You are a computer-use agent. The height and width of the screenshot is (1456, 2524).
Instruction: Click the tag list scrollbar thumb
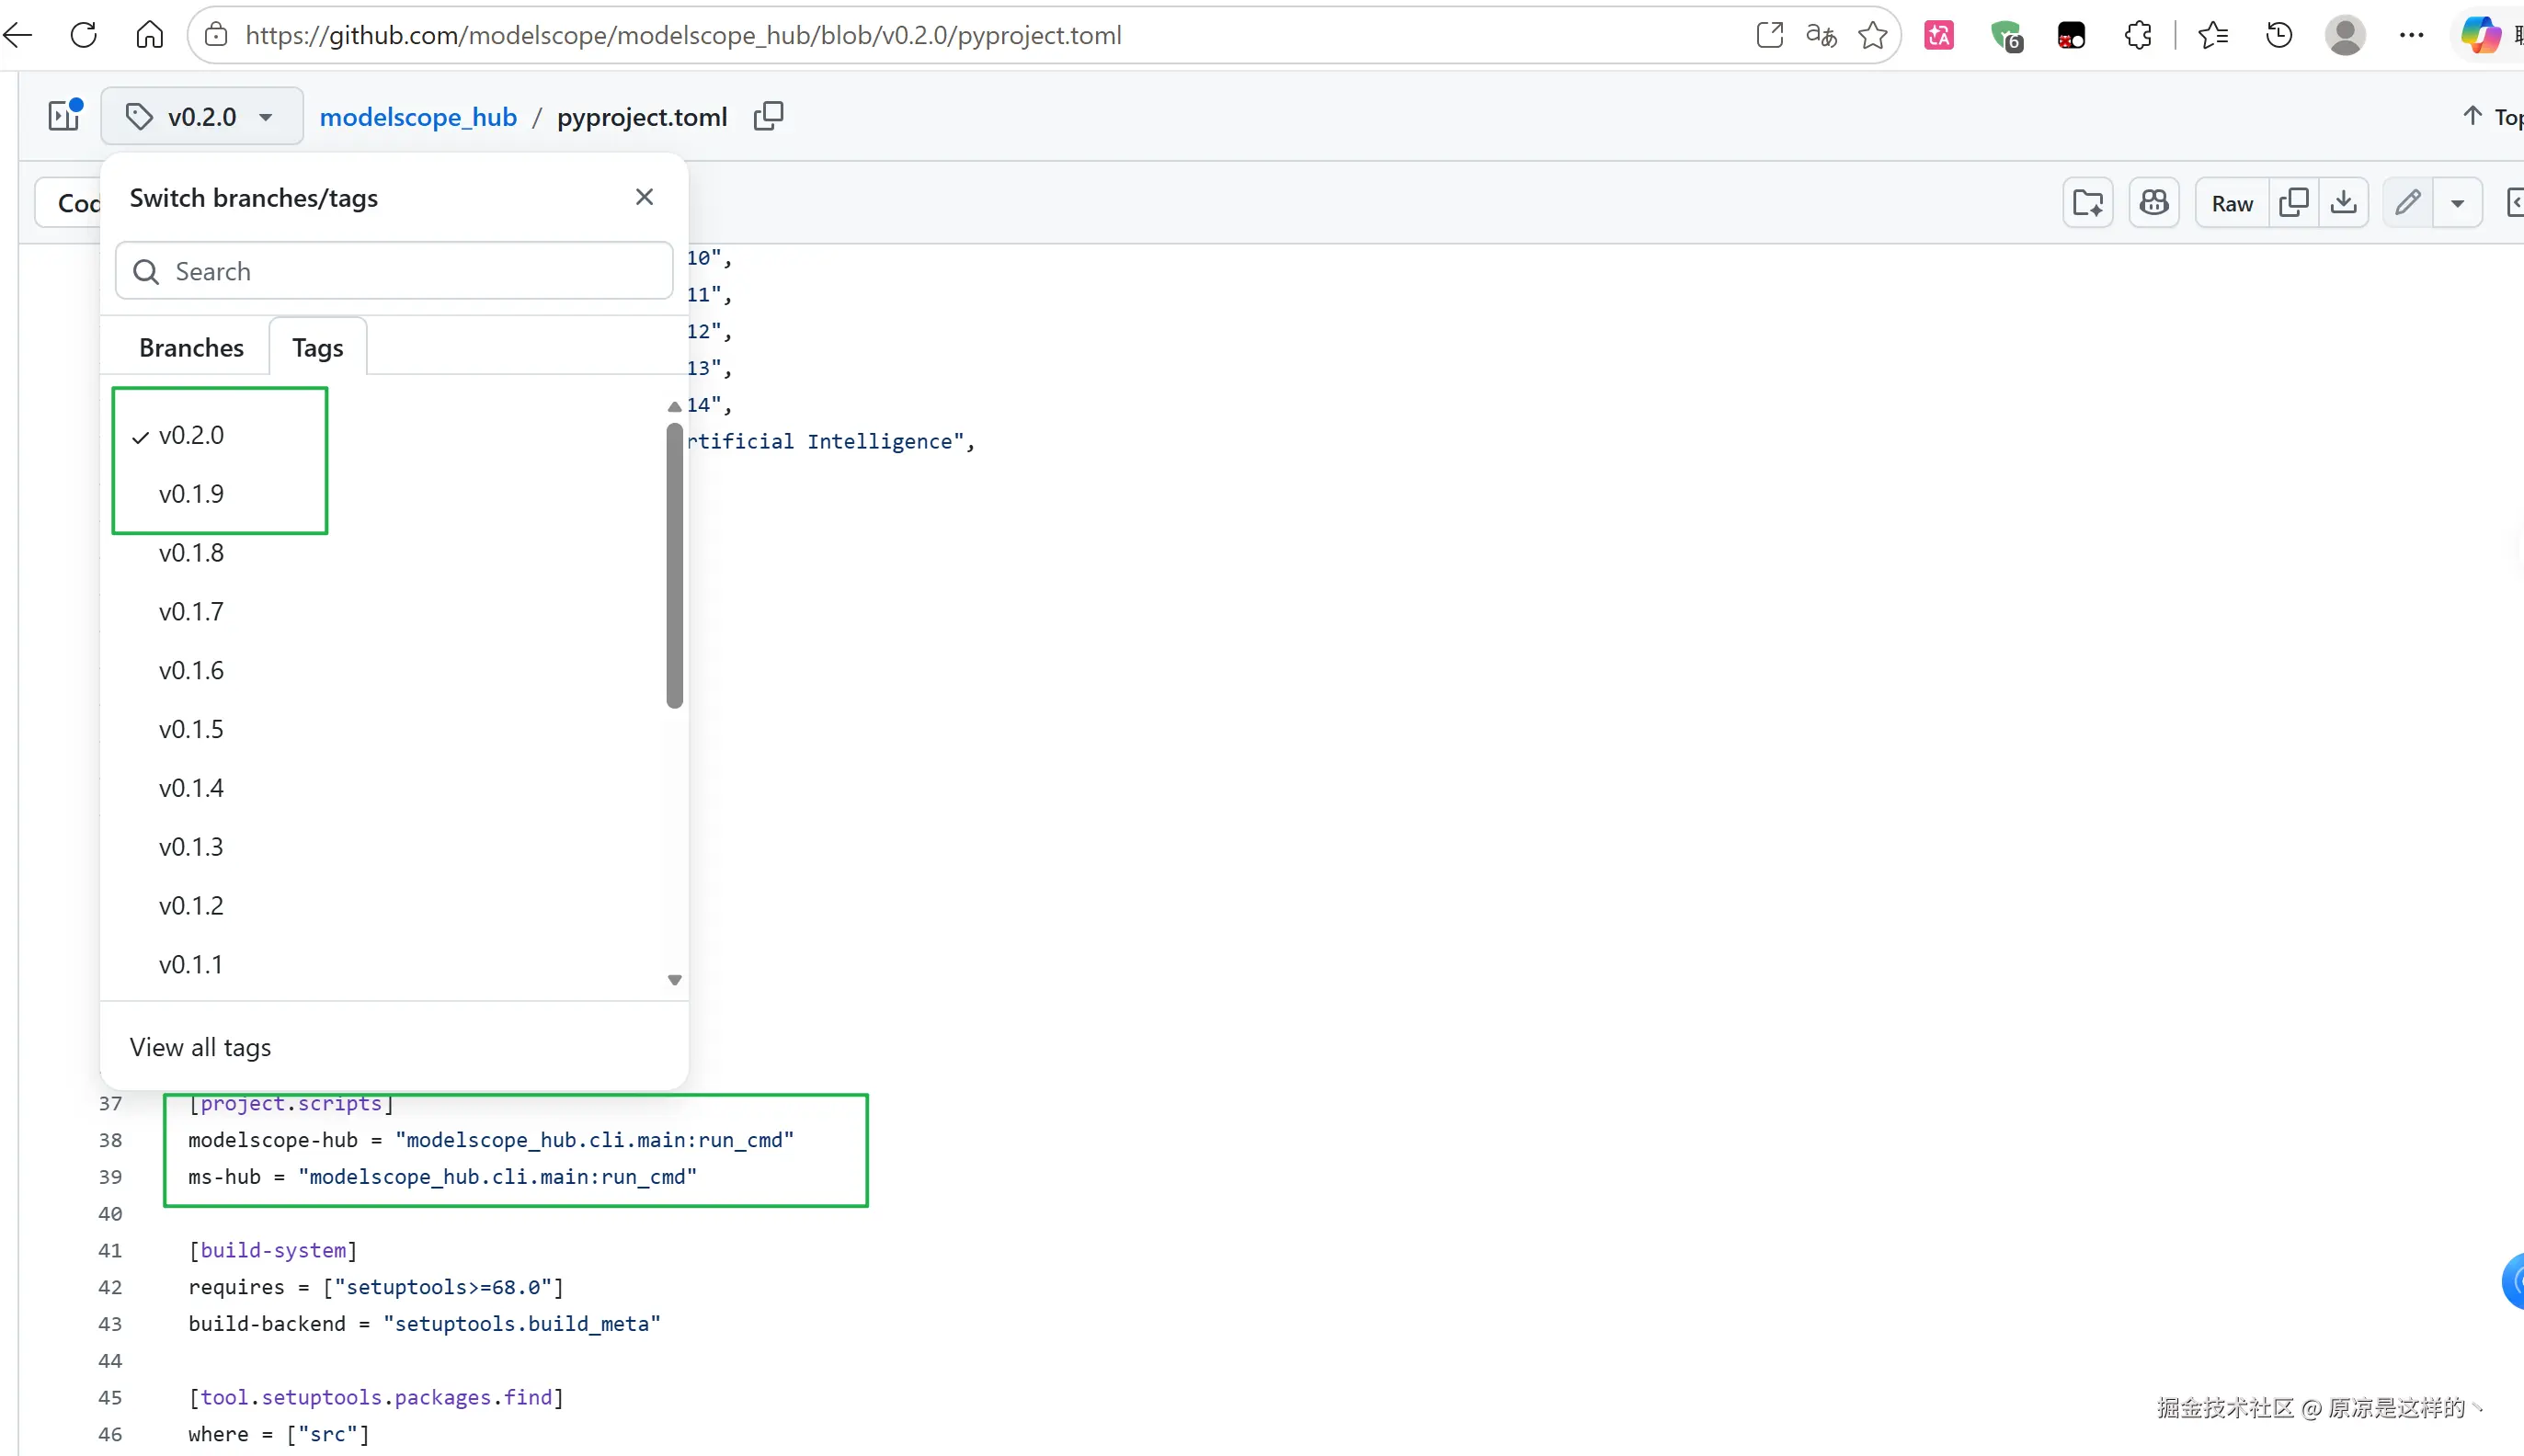[x=675, y=566]
